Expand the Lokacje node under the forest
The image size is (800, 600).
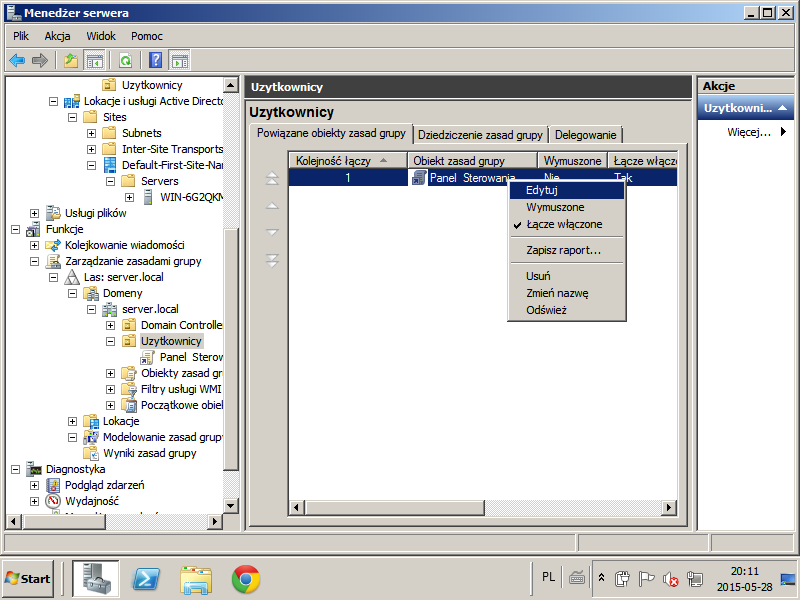click(72, 421)
